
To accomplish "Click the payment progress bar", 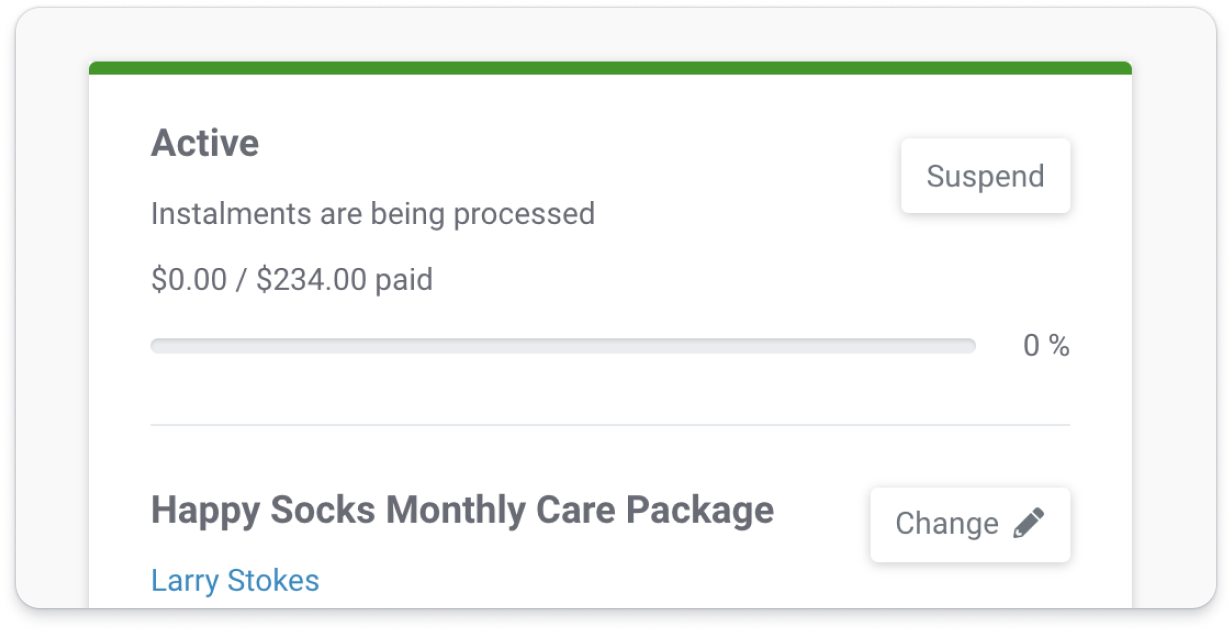I will point(563,346).
